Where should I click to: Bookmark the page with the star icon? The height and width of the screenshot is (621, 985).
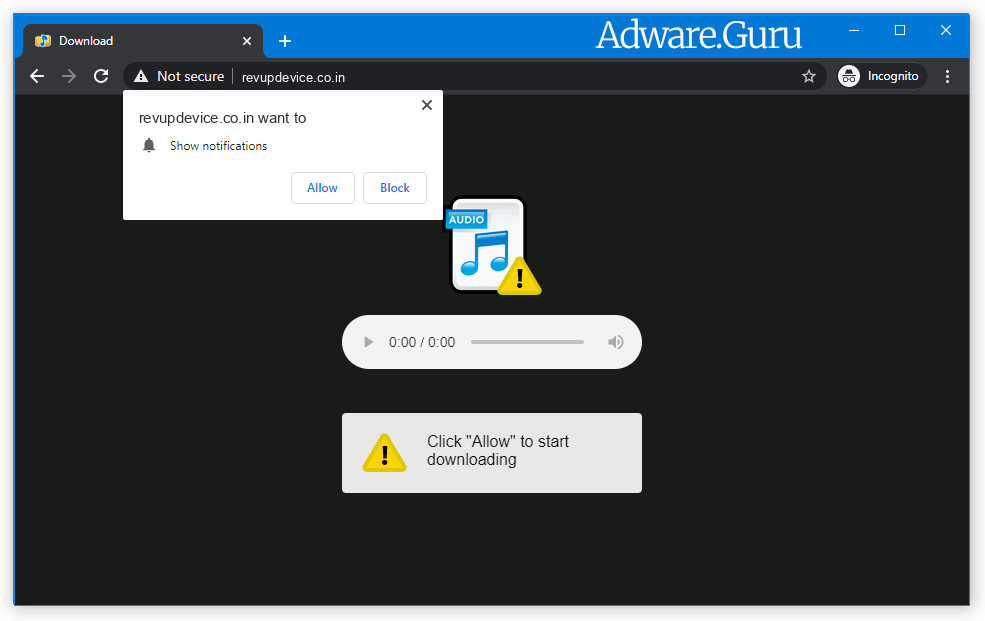pyautogui.click(x=809, y=75)
